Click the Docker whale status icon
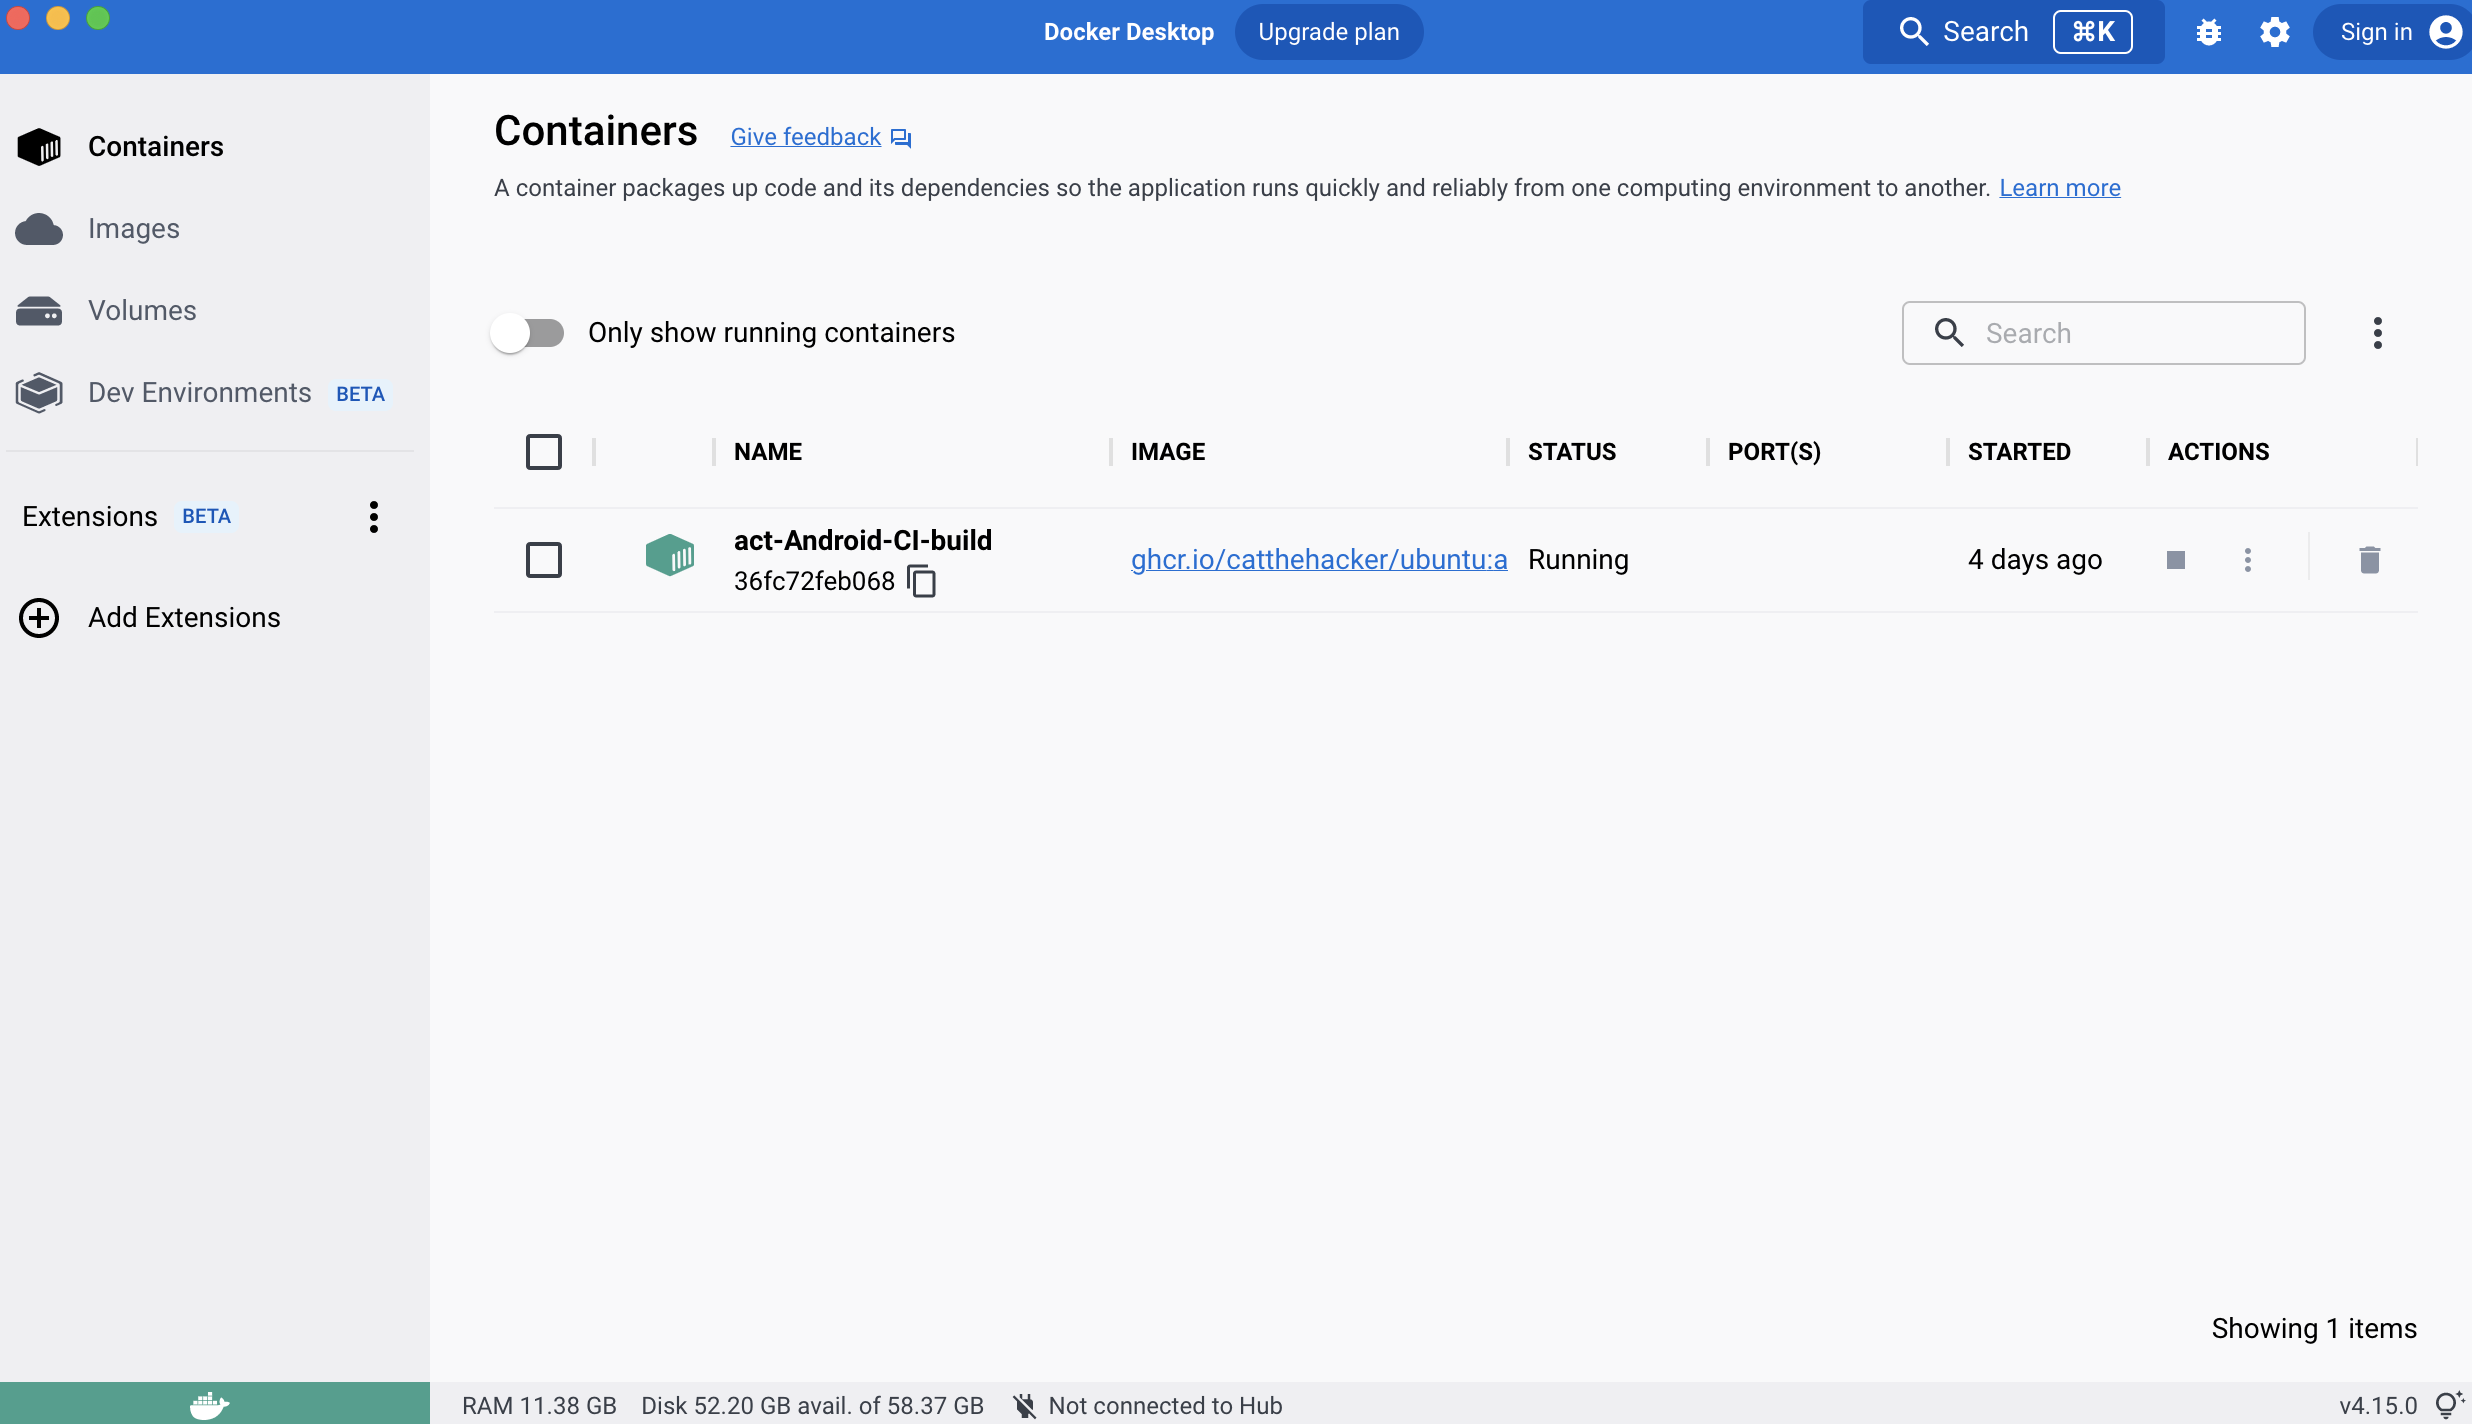This screenshot has width=2472, height=1424. pyautogui.click(x=209, y=1404)
